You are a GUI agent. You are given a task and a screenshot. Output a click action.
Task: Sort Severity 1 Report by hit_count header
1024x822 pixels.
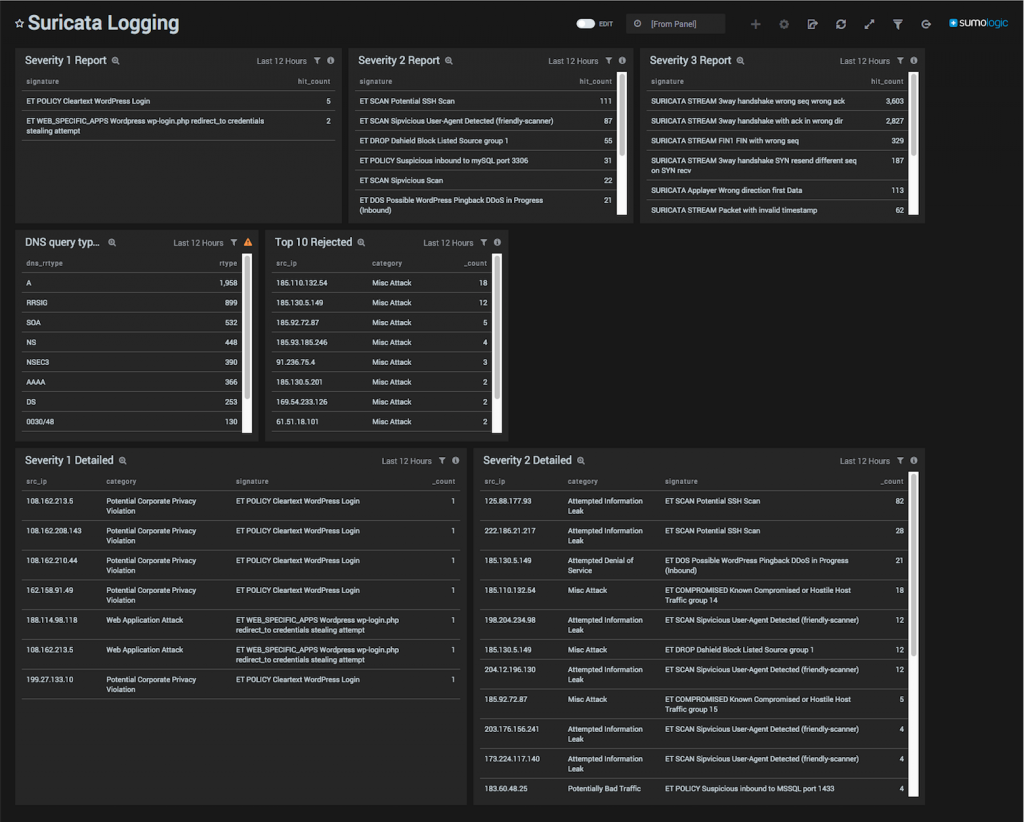[x=314, y=82]
